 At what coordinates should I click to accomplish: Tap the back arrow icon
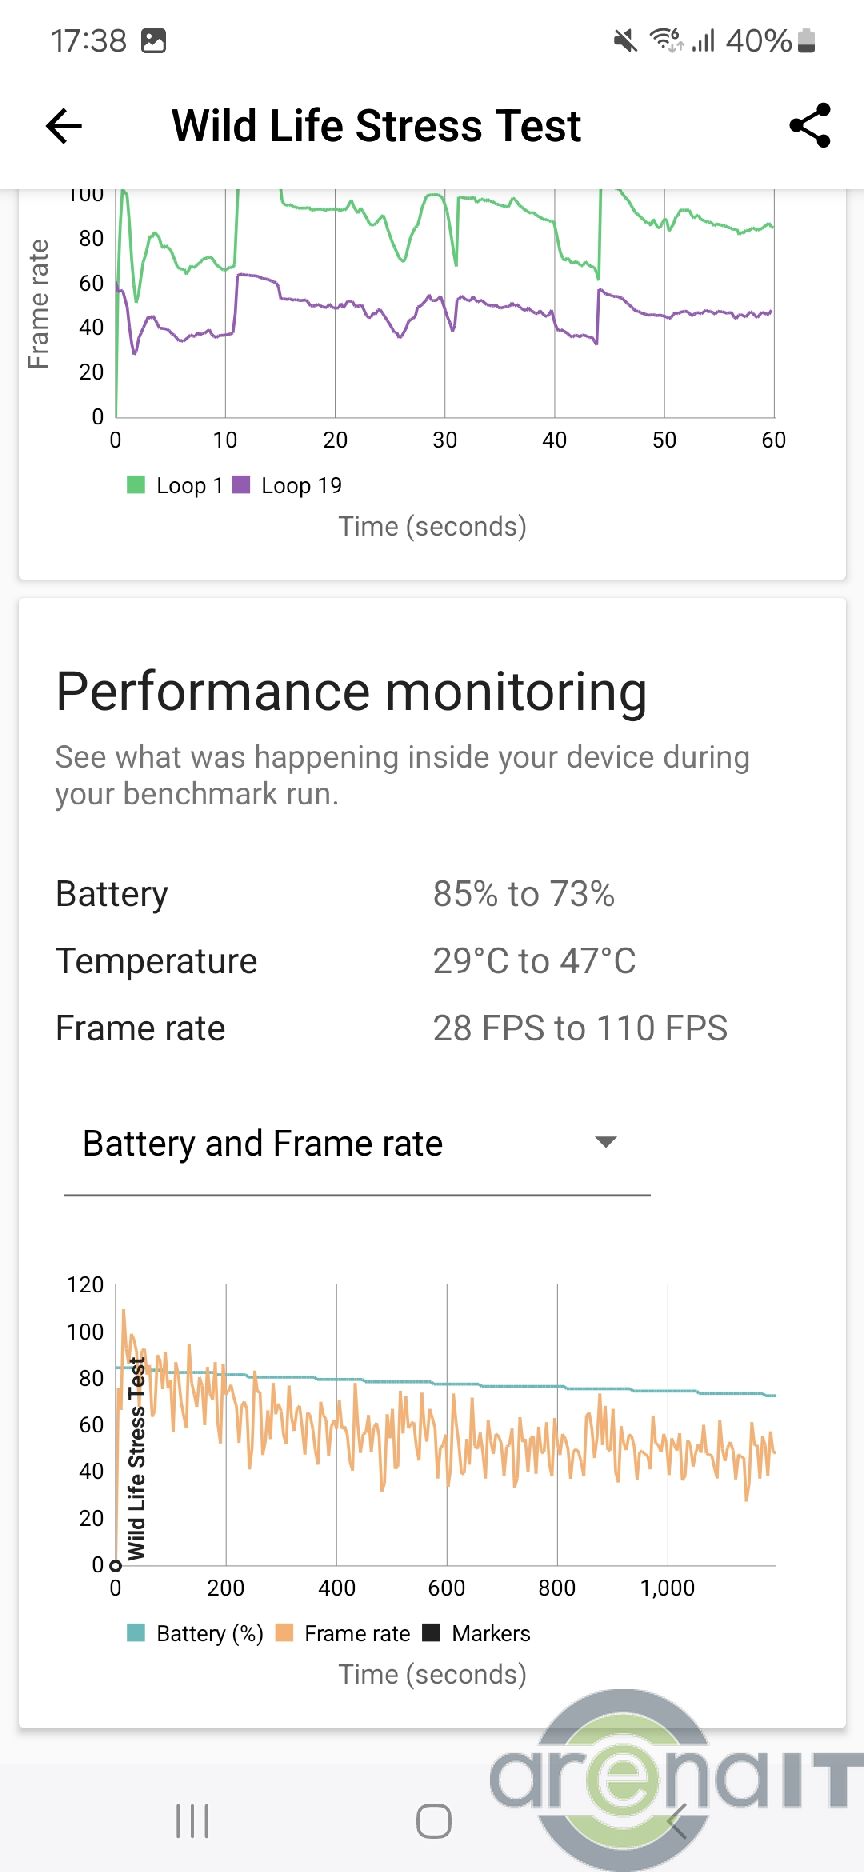pyautogui.click(x=64, y=126)
